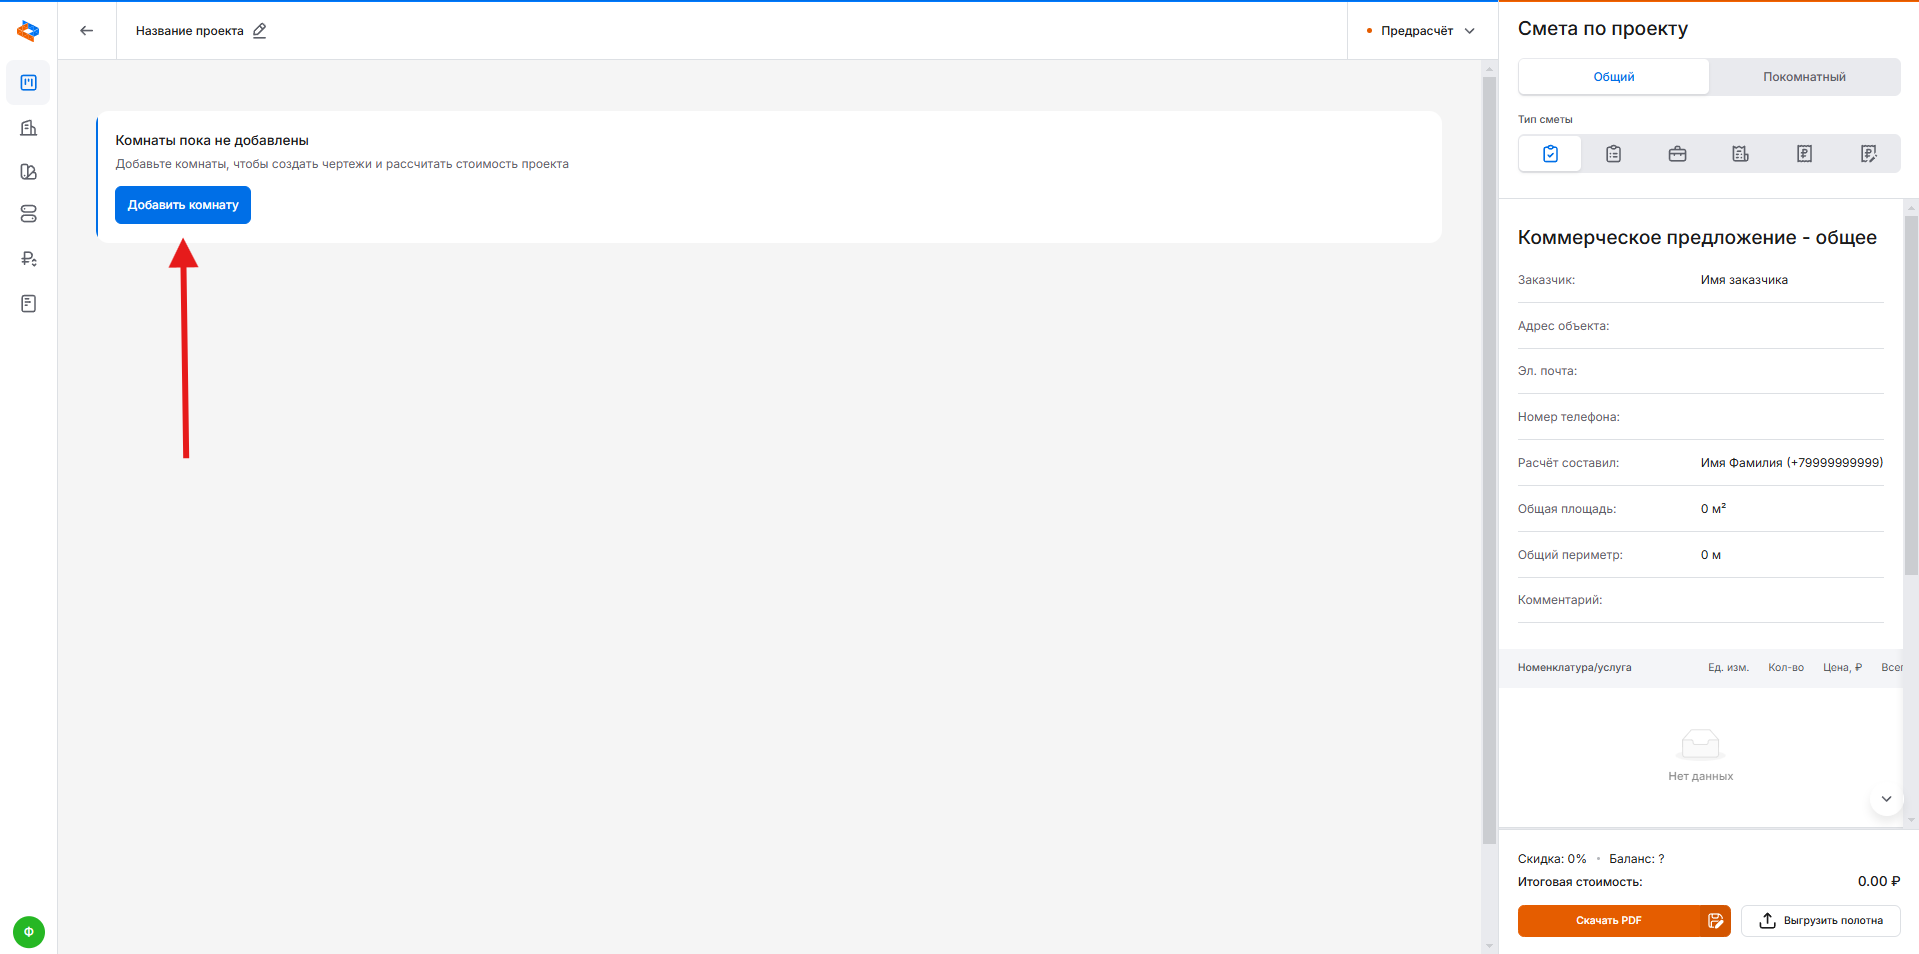Click the ruble pricing icon in sidebar

(x=29, y=259)
